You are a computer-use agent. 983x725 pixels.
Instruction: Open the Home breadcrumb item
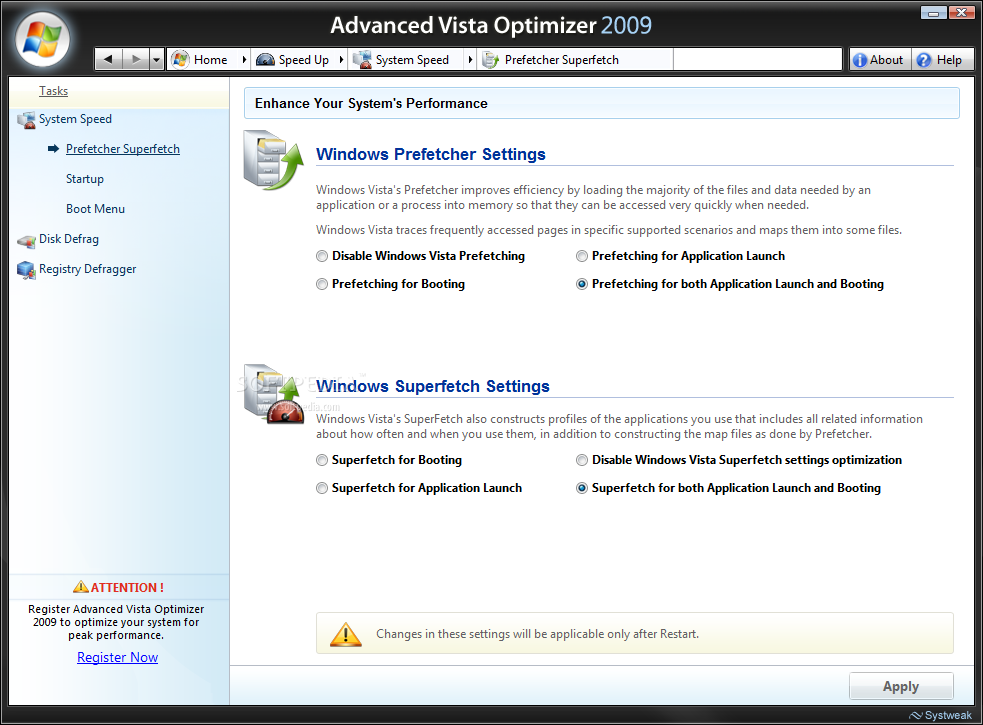point(210,60)
